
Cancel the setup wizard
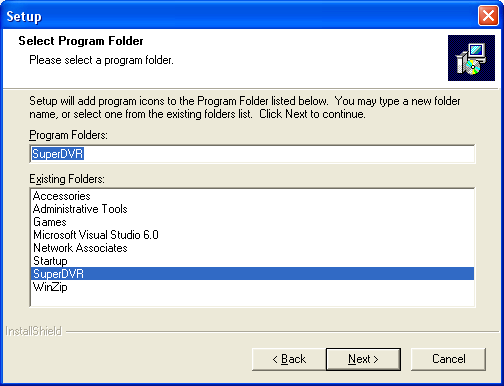click(448, 359)
